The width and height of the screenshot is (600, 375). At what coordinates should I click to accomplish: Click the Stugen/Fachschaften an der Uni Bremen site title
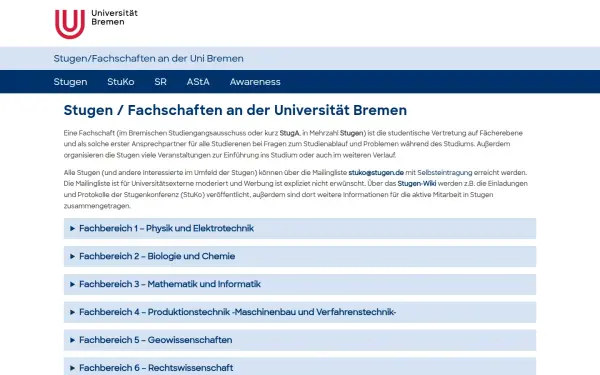coord(148,59)
